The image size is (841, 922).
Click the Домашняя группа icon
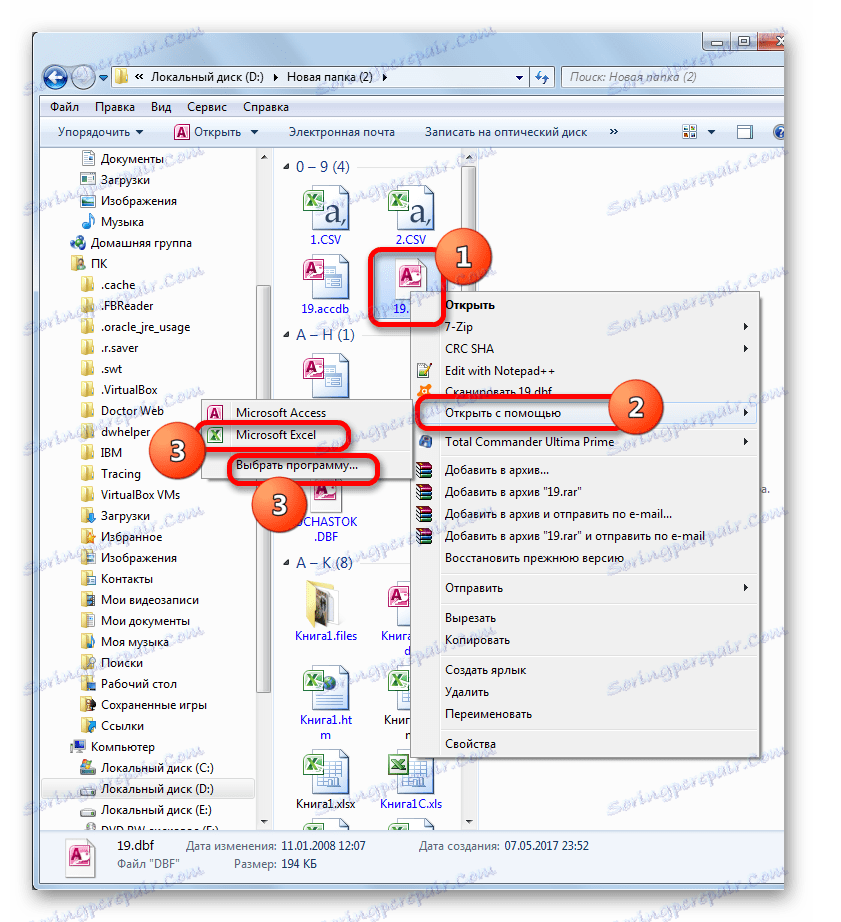(x=78, y=243)
